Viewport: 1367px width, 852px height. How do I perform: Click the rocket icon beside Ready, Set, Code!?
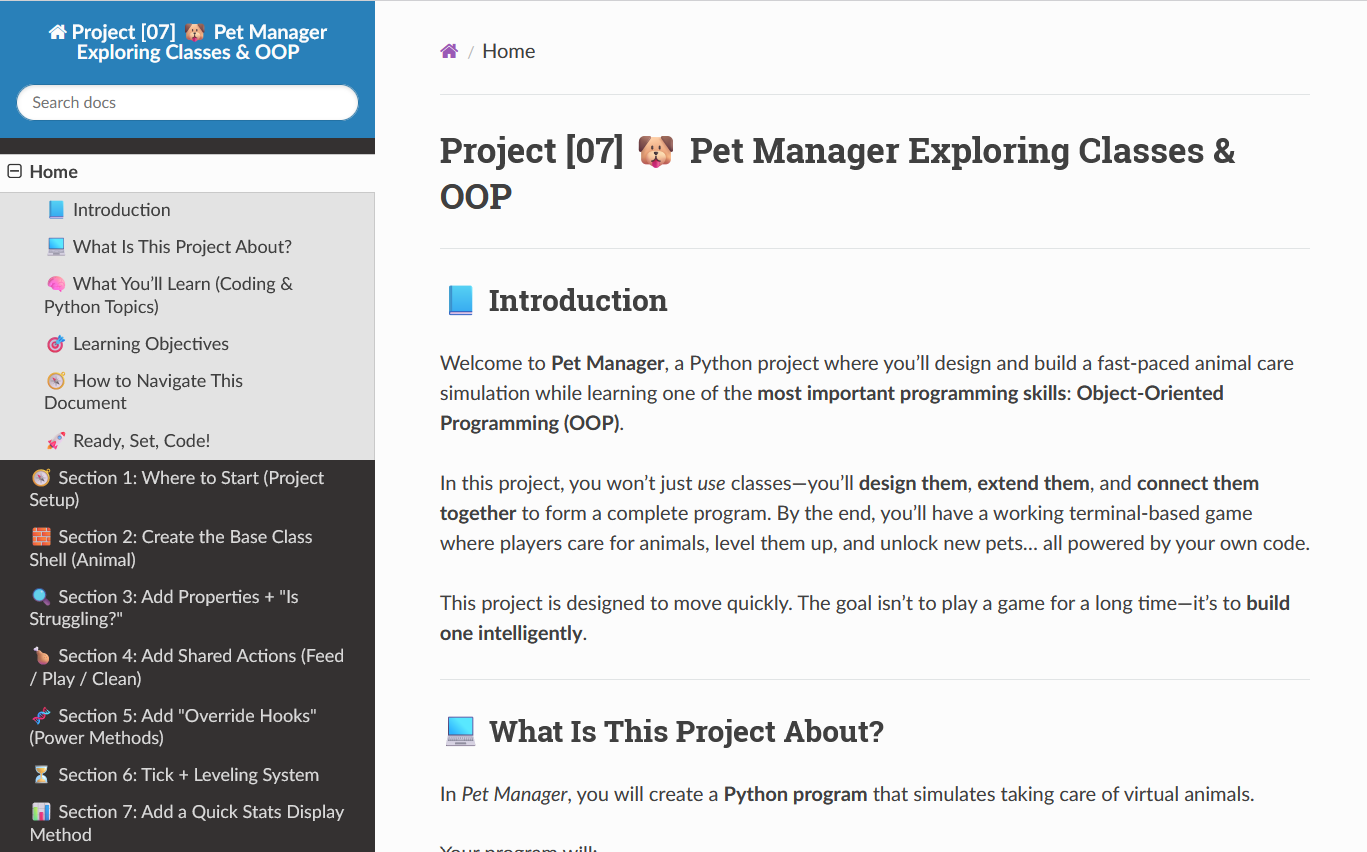coord(56,441)
